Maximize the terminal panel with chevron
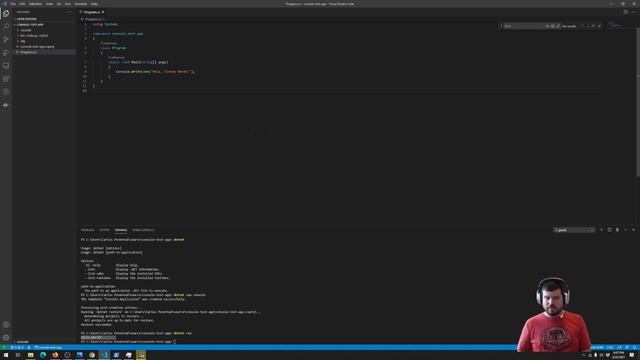This screenshot has width=640, height=360. click(625, 230)
